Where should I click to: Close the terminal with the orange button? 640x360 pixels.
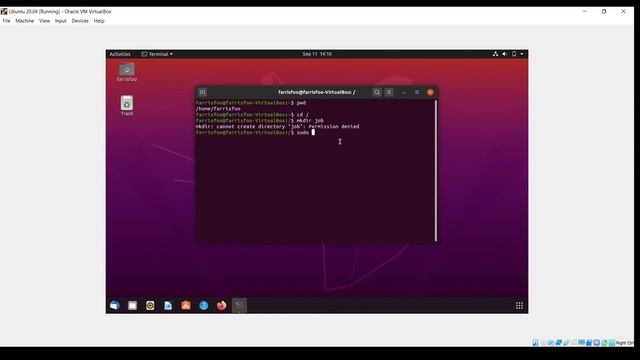click(430, 92)
